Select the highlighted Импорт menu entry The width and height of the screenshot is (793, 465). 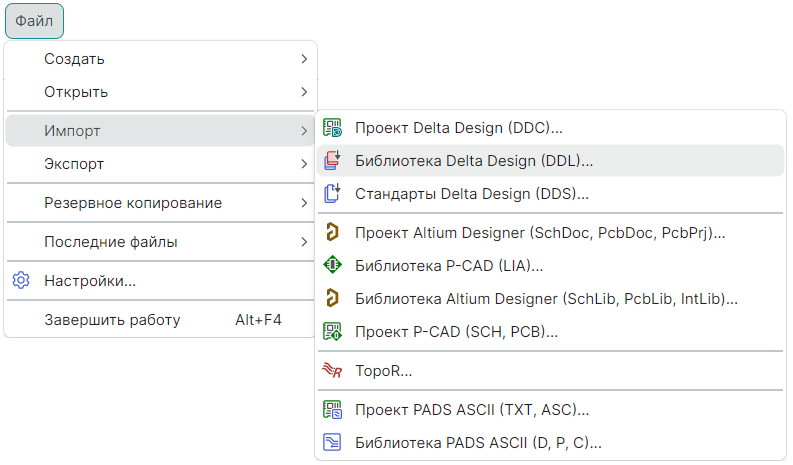[x=72, y=131]
